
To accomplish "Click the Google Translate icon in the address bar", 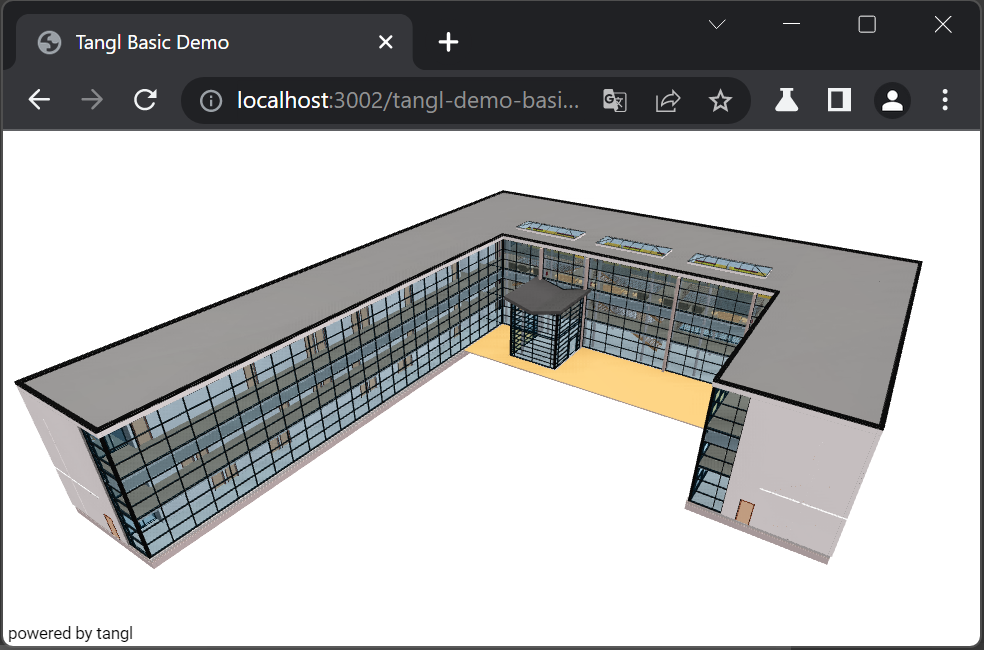I will [x=614, y=100].
